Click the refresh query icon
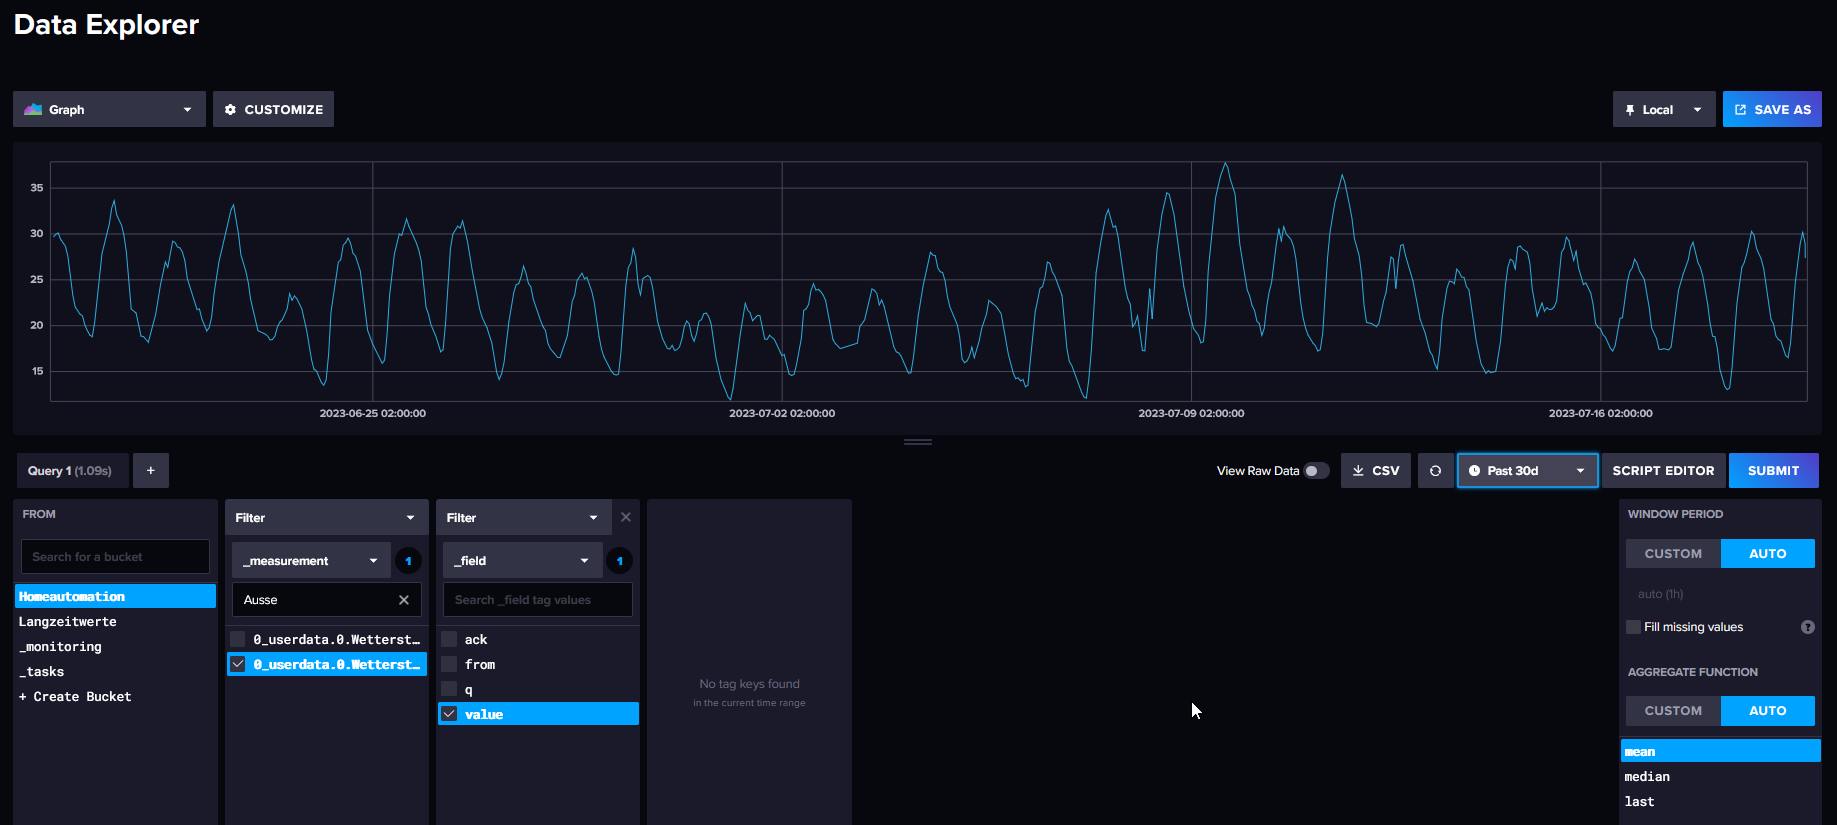Screen dimensions: 1837x825 coord(1435,471)
